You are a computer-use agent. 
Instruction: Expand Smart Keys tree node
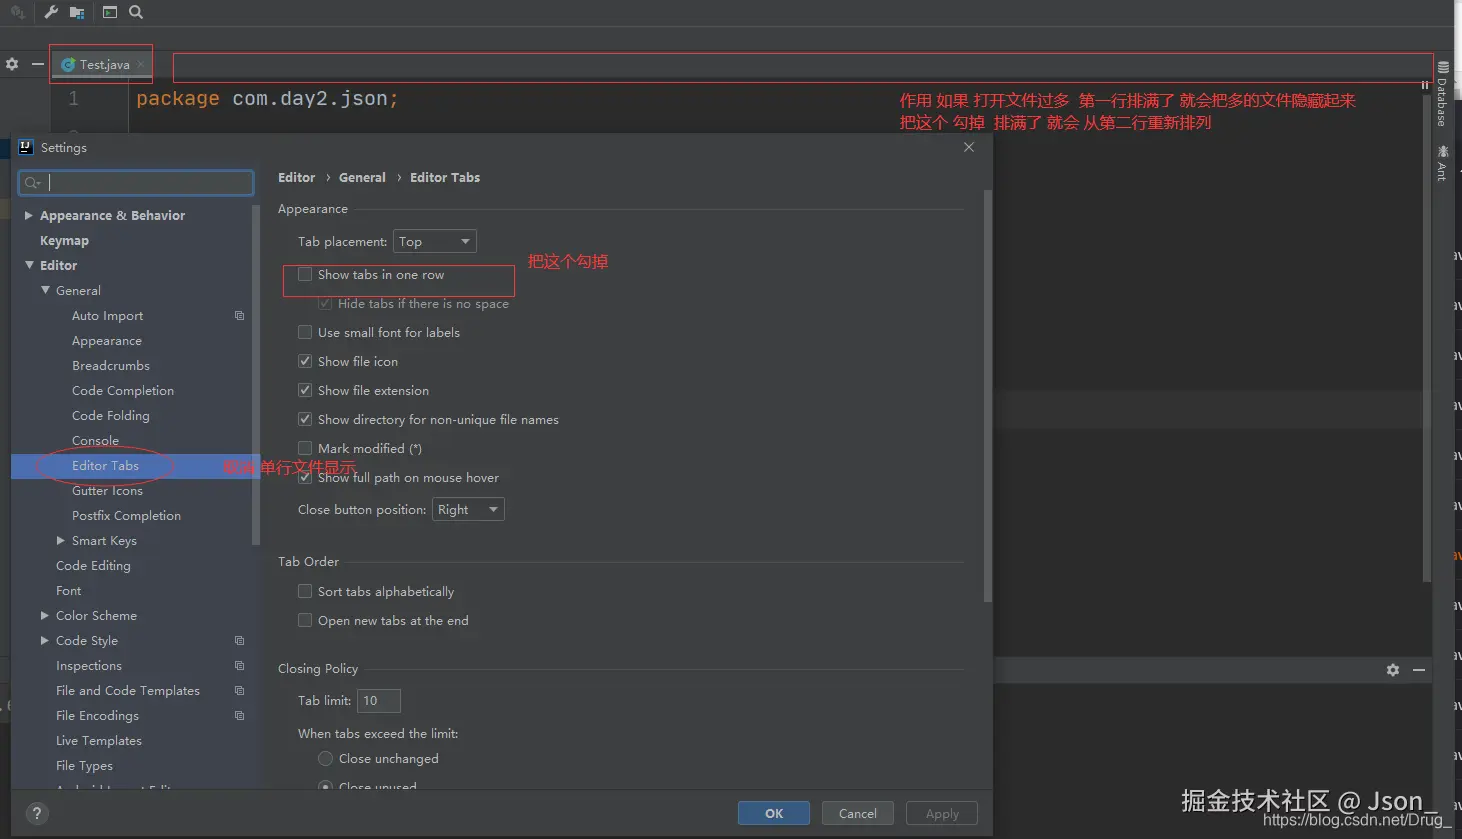coord(61,541)
